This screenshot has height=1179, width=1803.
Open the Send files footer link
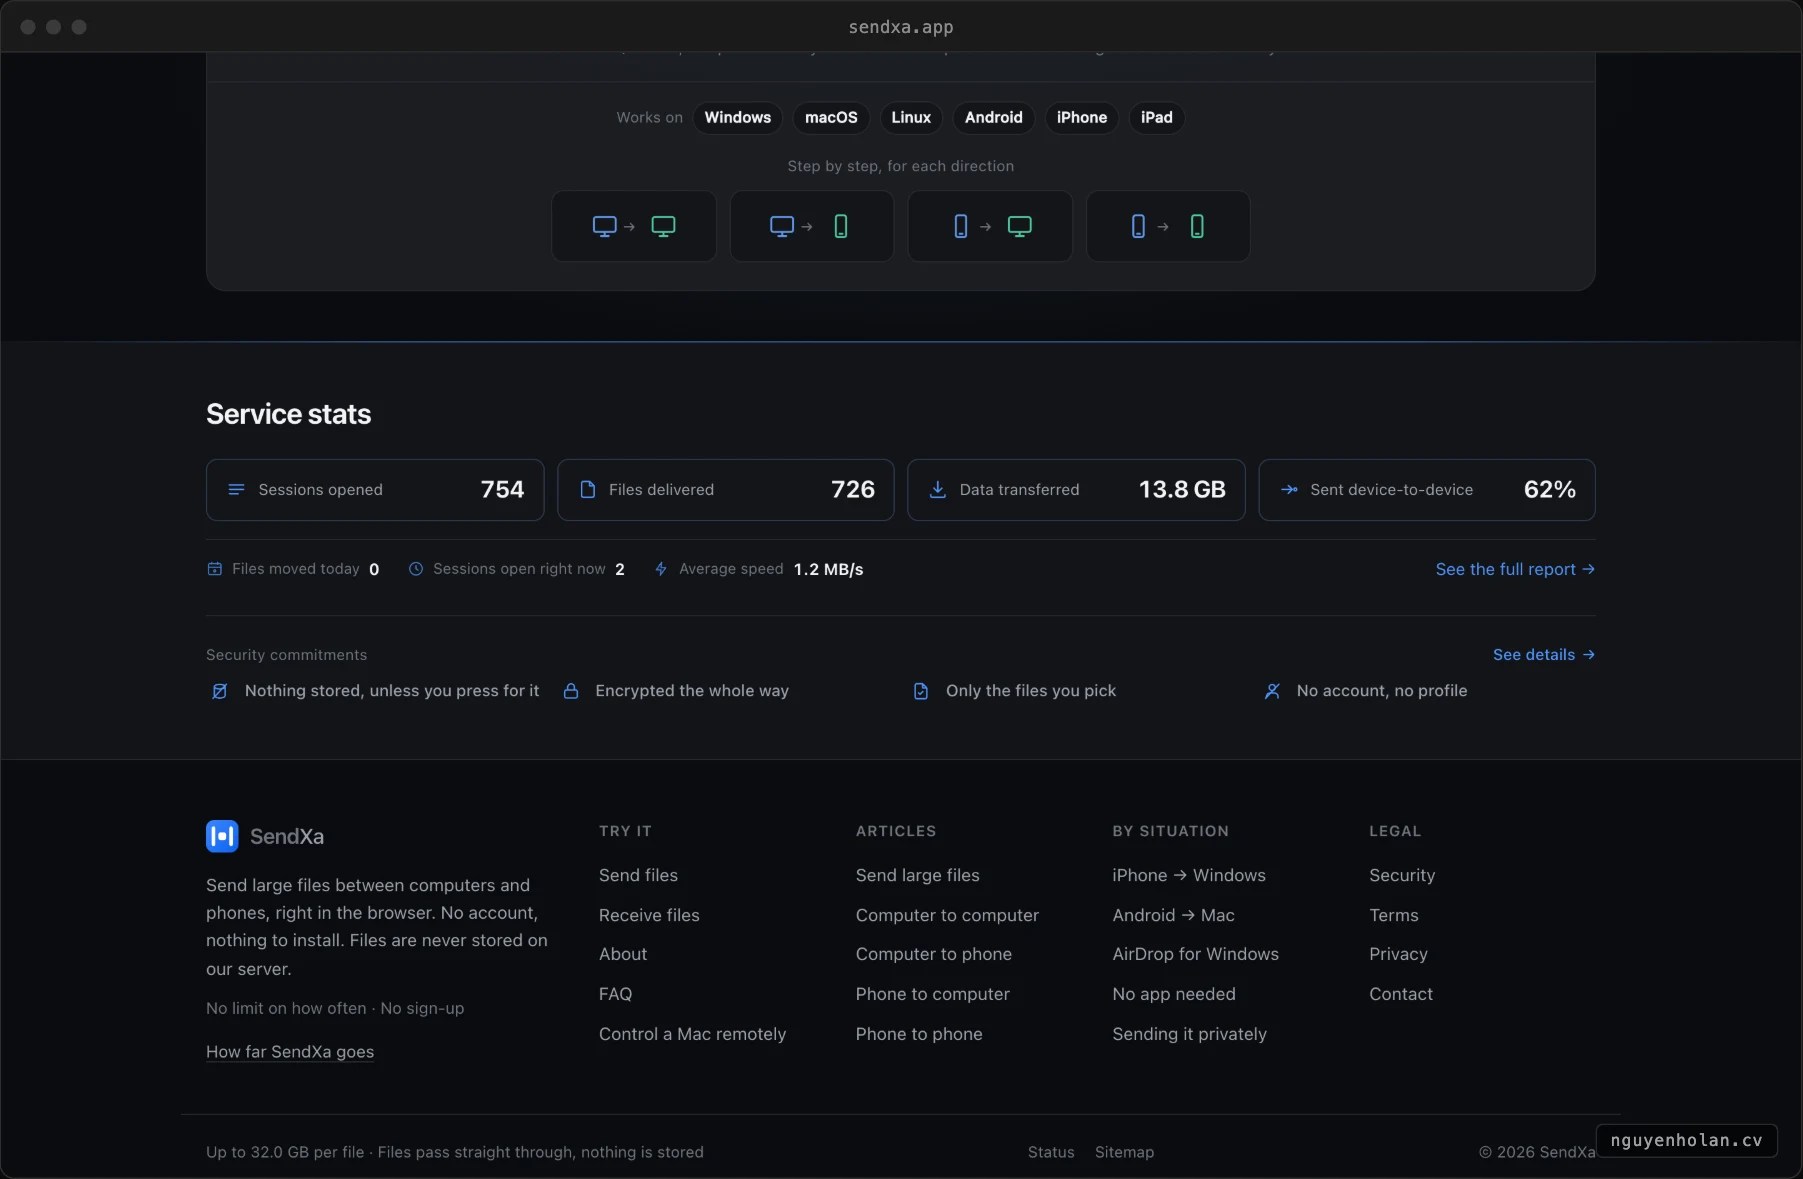(638, 875)
